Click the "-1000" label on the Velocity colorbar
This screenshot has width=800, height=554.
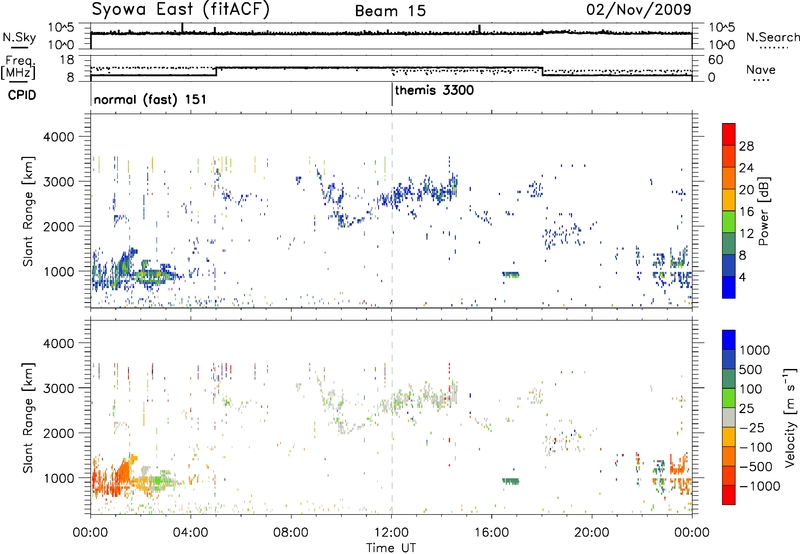click(x=760, y=486)
